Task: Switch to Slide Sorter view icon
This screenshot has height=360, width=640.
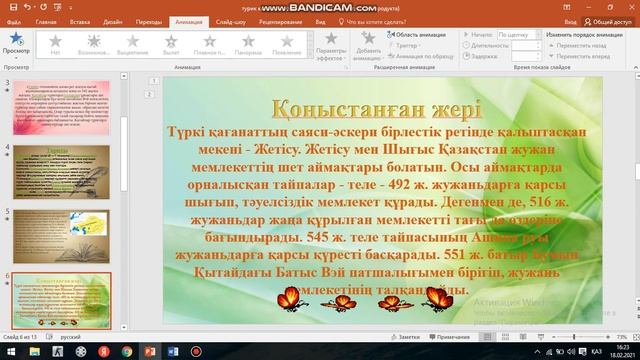Action: coord(505,337)
